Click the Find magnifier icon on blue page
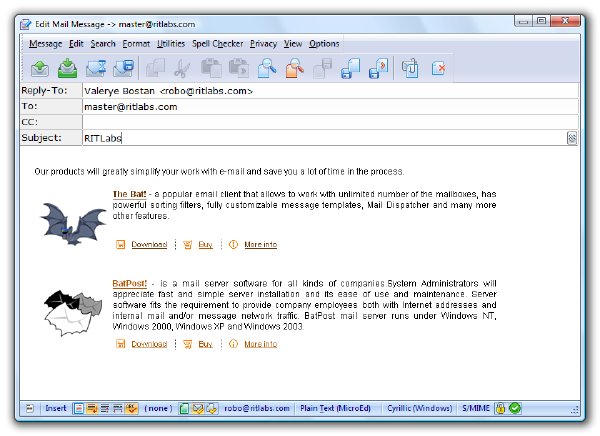This screenshot has width=600, height=436. tap(267, 68)
